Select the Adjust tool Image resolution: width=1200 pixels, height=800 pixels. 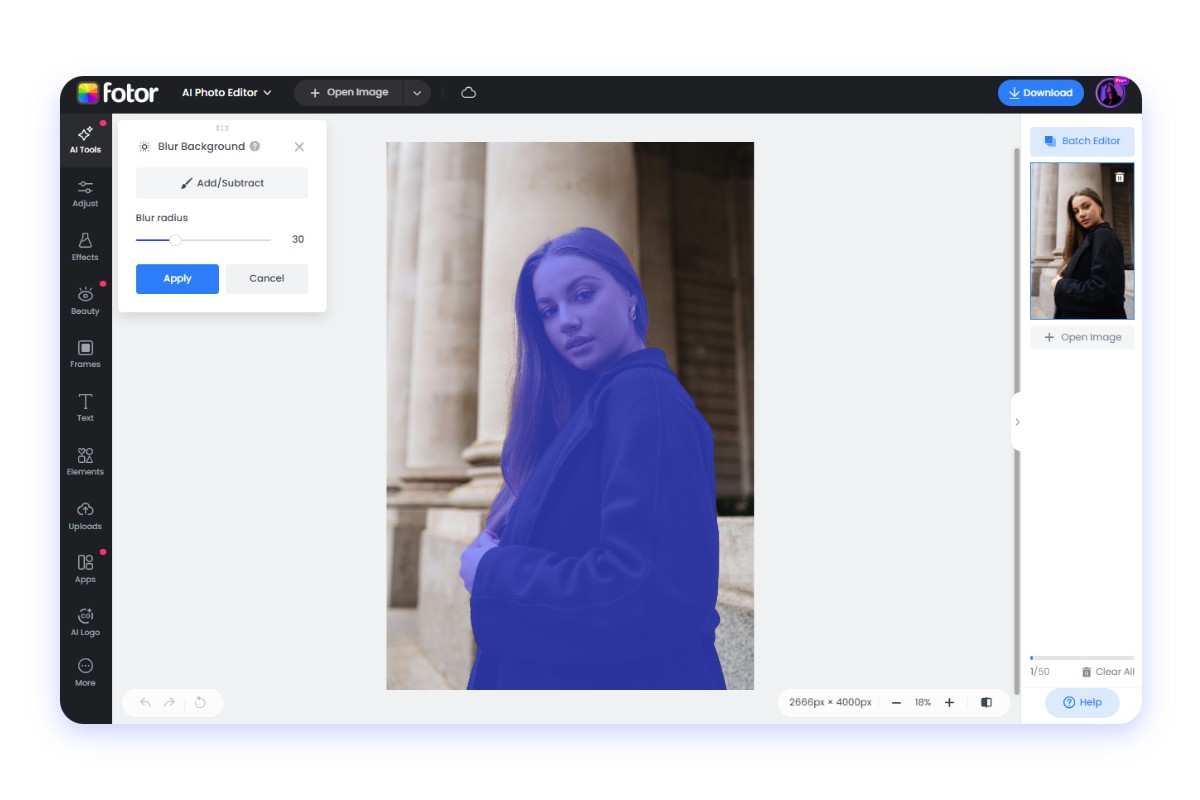85,193
